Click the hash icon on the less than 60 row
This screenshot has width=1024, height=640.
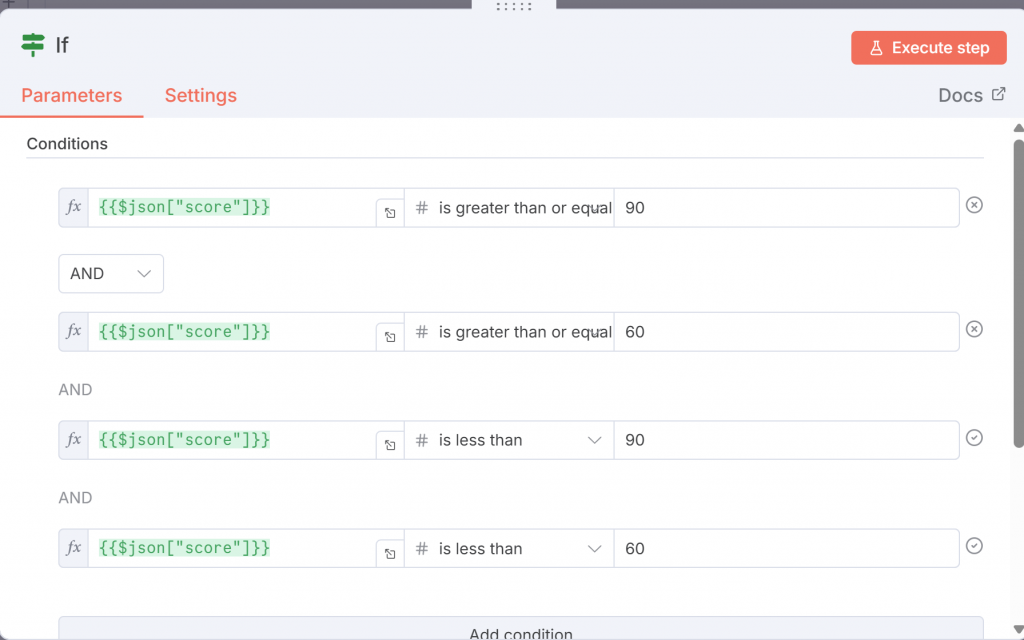[x=422, y=549]
